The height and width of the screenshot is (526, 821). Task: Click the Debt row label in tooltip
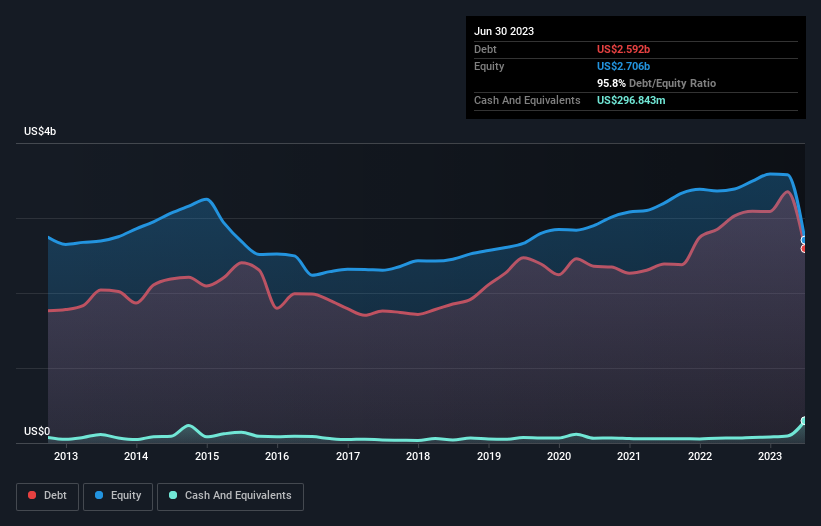coord(485,49)
